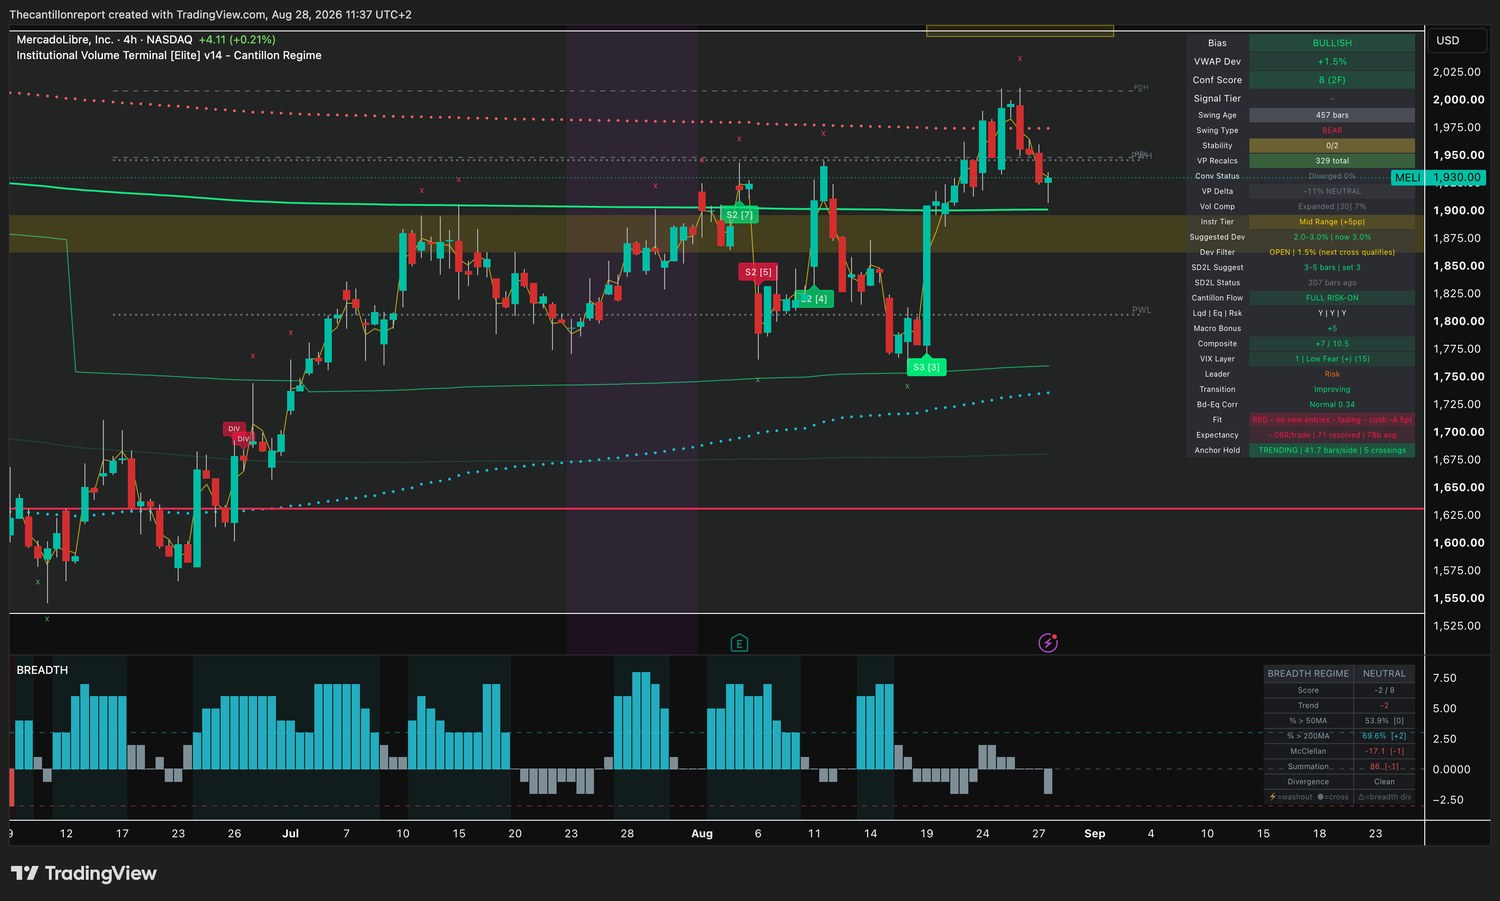Click the PWL level label
This screenshot has width=1500, height=901.
point(1141,310)
